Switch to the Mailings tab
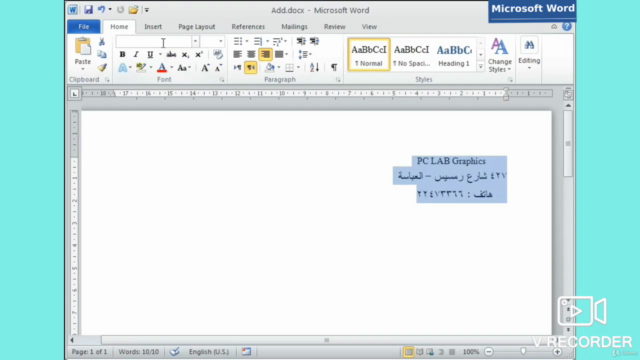The height and width of the screenshot is (360, 640). click(294, 27)
